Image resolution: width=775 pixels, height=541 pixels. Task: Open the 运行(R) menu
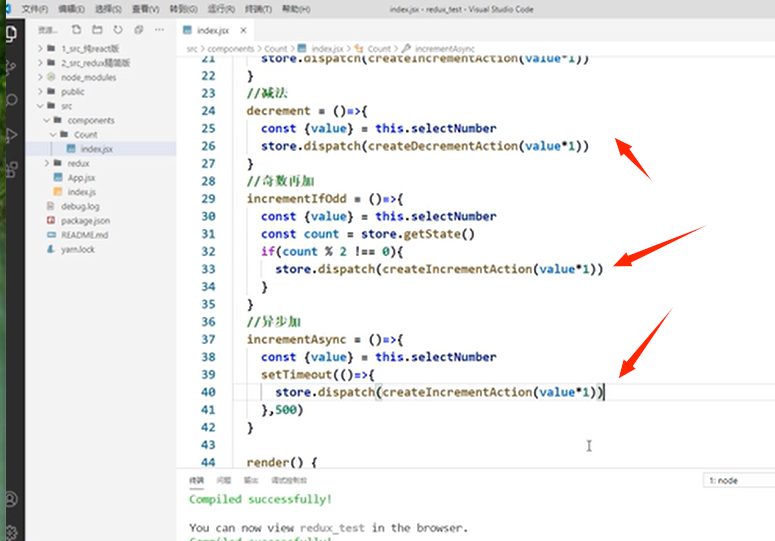click(221, 9)
